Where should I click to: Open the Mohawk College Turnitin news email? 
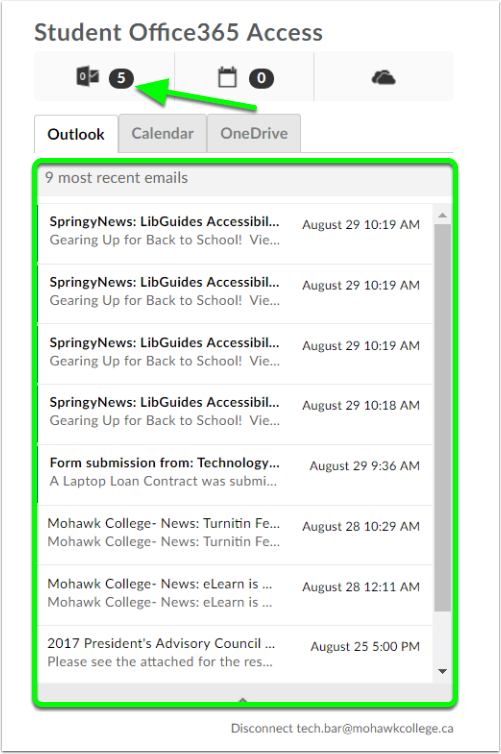click(235, 535)
